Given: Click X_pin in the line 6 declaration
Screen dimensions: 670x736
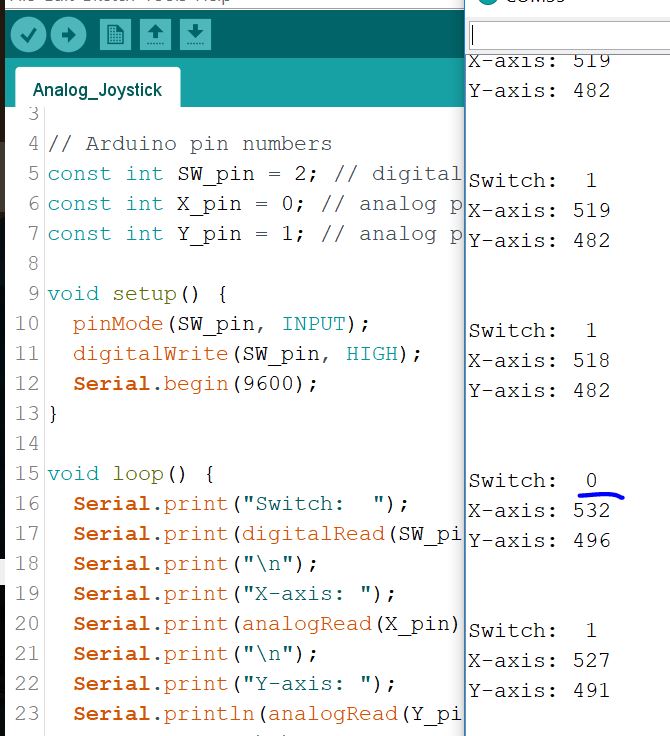Looking at the screenshot, I should (202, 204).
